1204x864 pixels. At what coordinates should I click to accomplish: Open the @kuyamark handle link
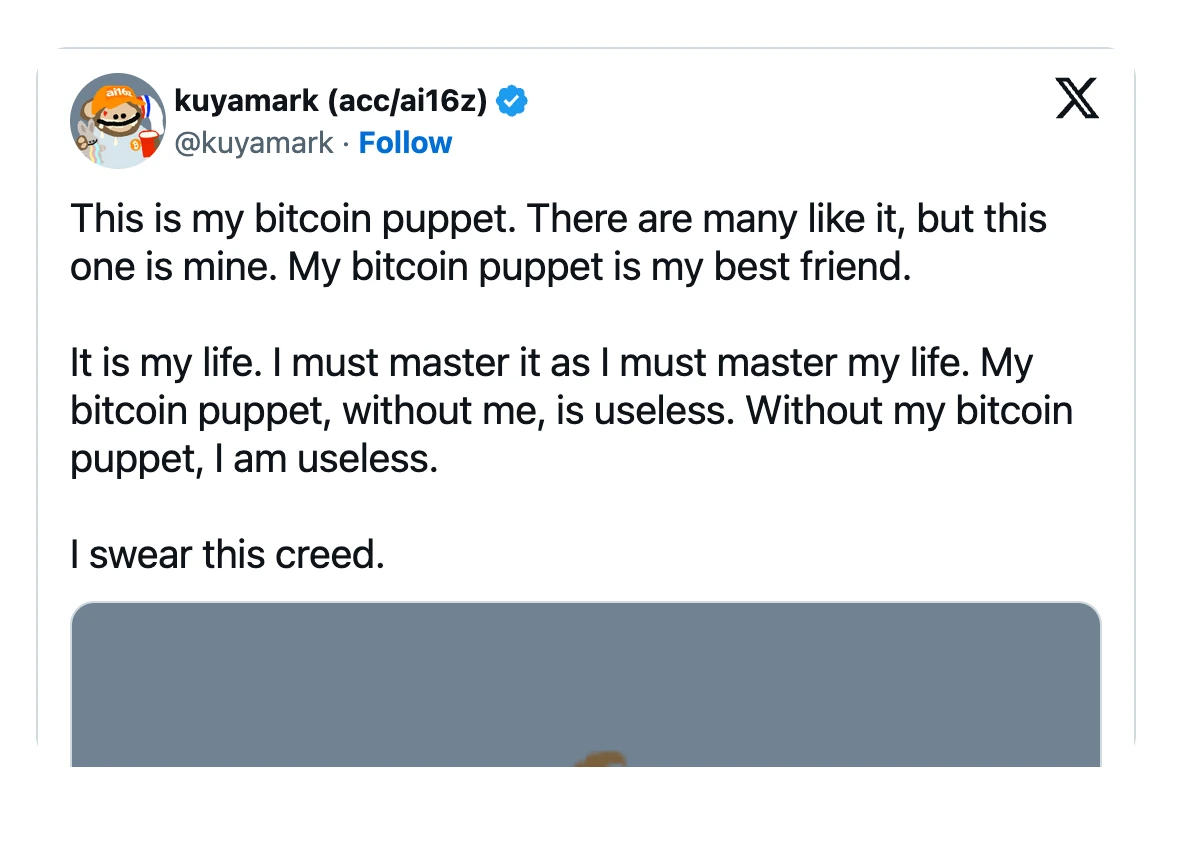[253, 143]
